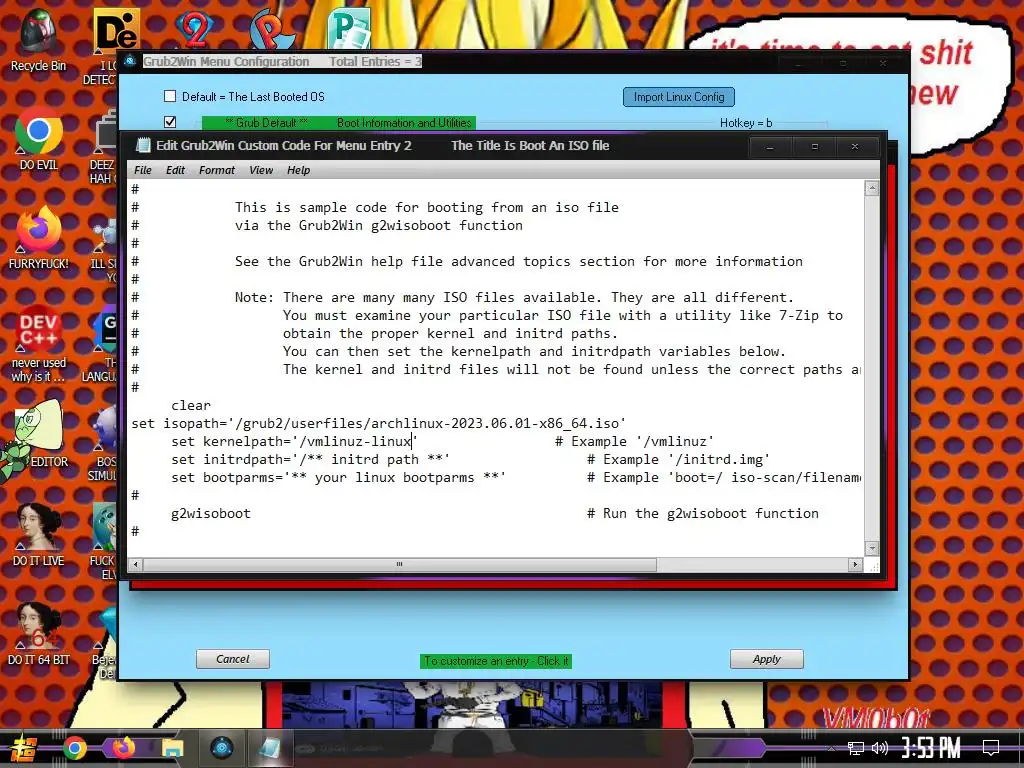Click the '# Example '/vmlinuz'' comment
This screenshot has height=768, width=1024.
(x=634, y=441)
